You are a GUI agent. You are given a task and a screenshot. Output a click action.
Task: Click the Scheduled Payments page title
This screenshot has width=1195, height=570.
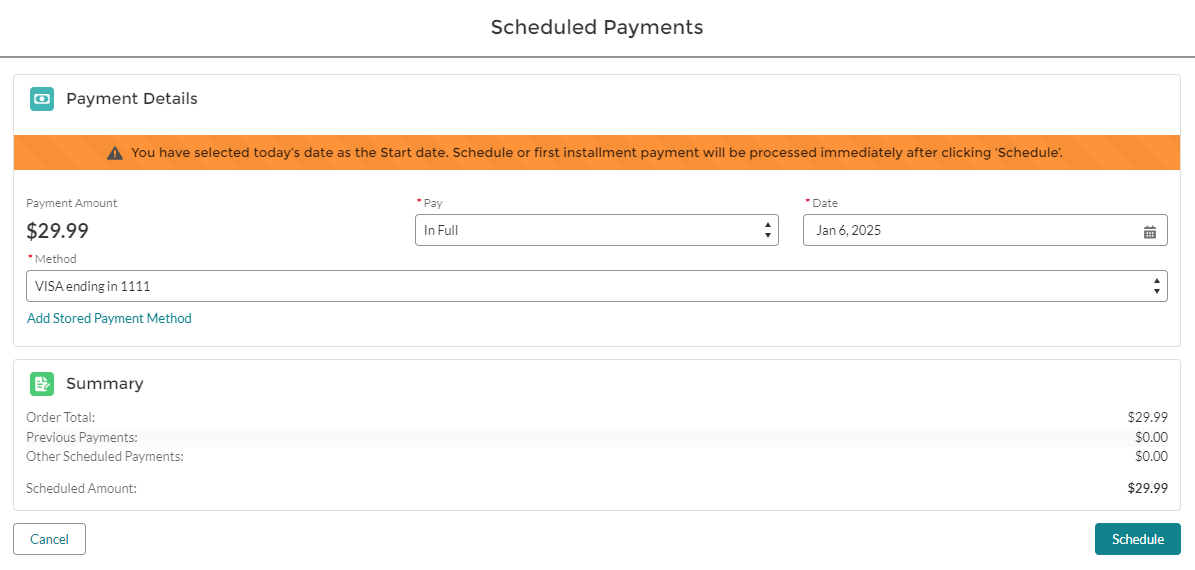coord(597,27)
